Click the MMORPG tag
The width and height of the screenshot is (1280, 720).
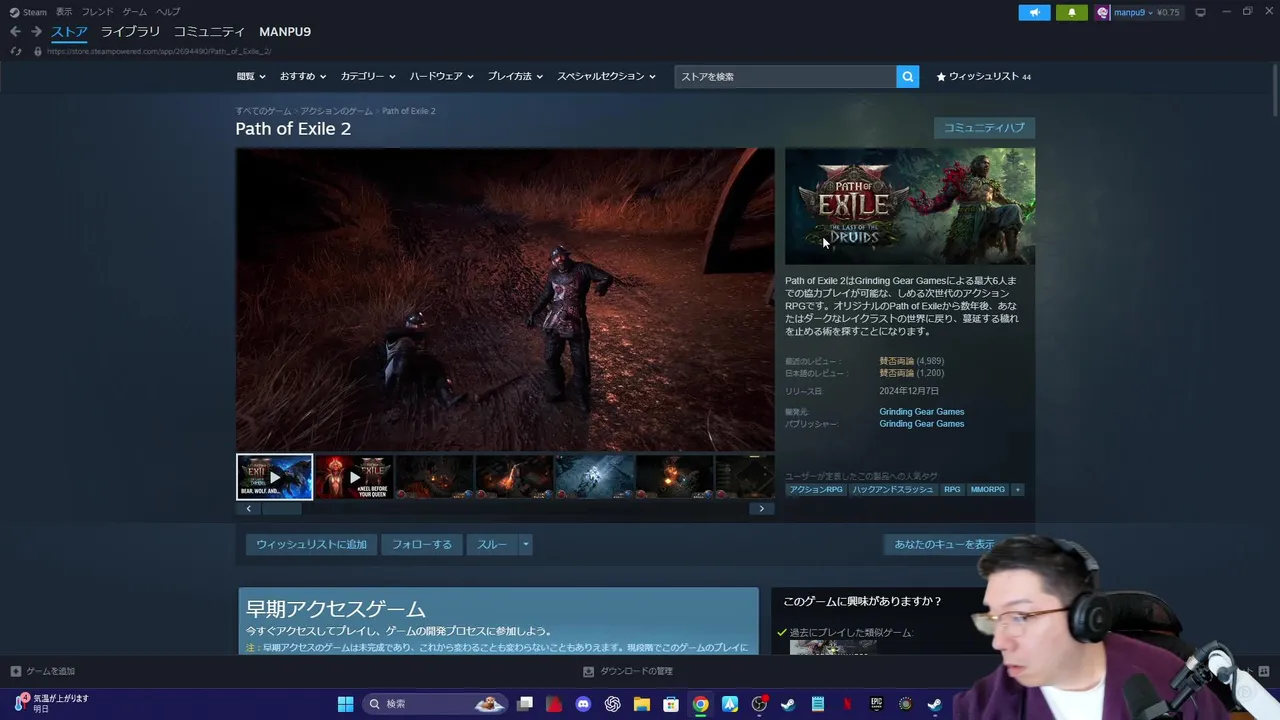coord(987,490)
